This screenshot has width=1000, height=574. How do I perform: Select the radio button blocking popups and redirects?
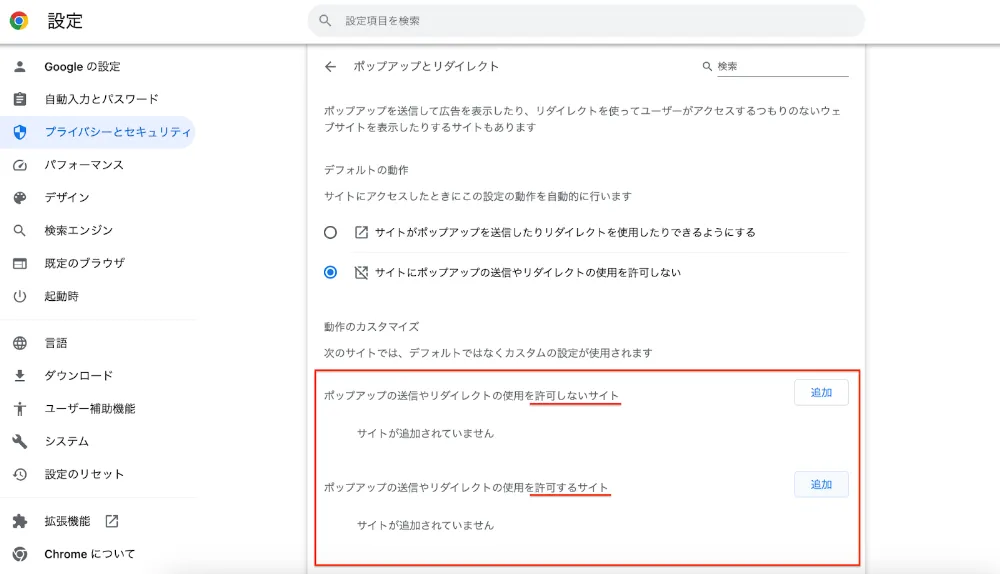click(330, 272)
